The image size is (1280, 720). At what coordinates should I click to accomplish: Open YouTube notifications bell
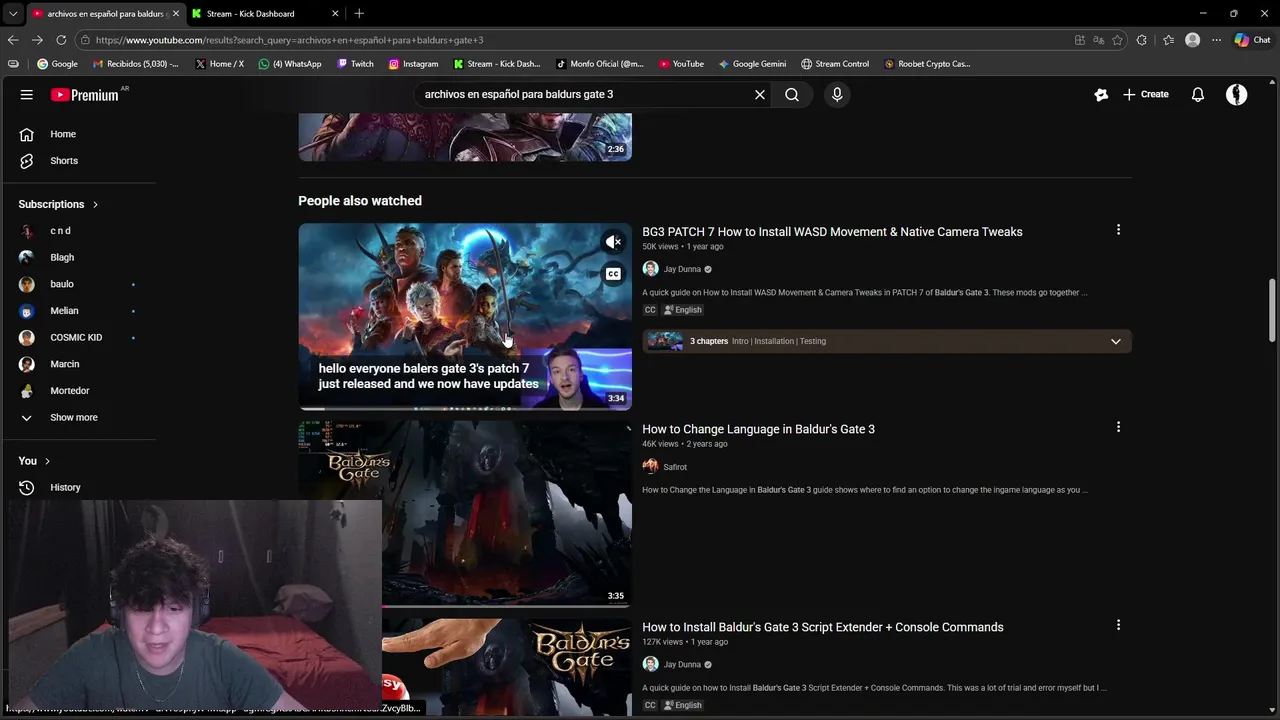[1198, 94]
